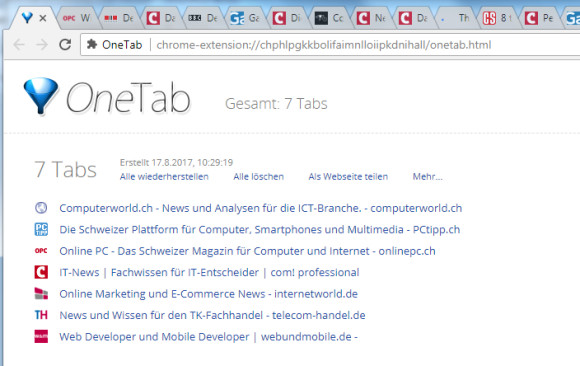Click the extension puzzle-piece icon in address bar

(x=92, y=45)
